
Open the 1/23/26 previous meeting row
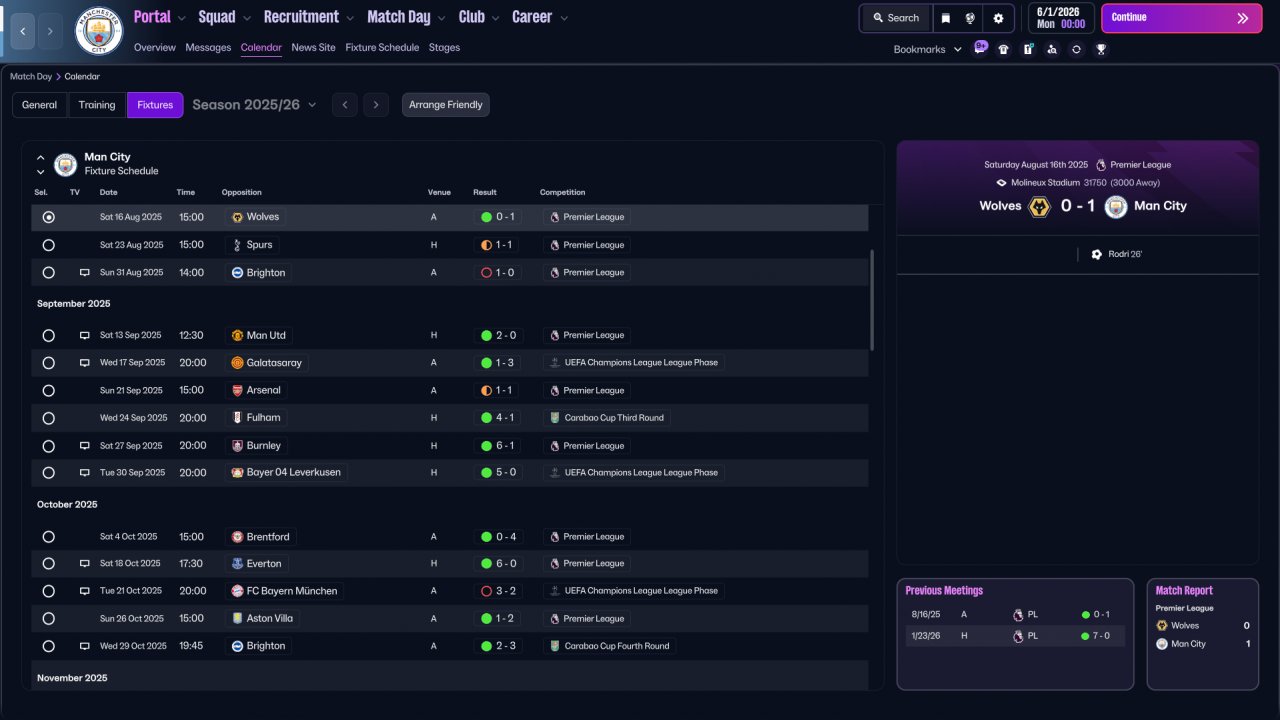tap(1015, 636)
